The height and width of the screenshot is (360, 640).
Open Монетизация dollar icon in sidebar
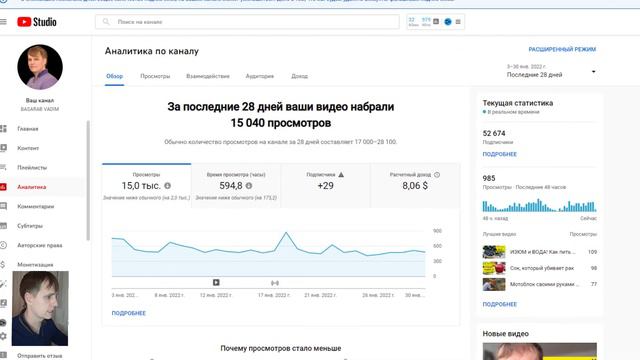3,264
